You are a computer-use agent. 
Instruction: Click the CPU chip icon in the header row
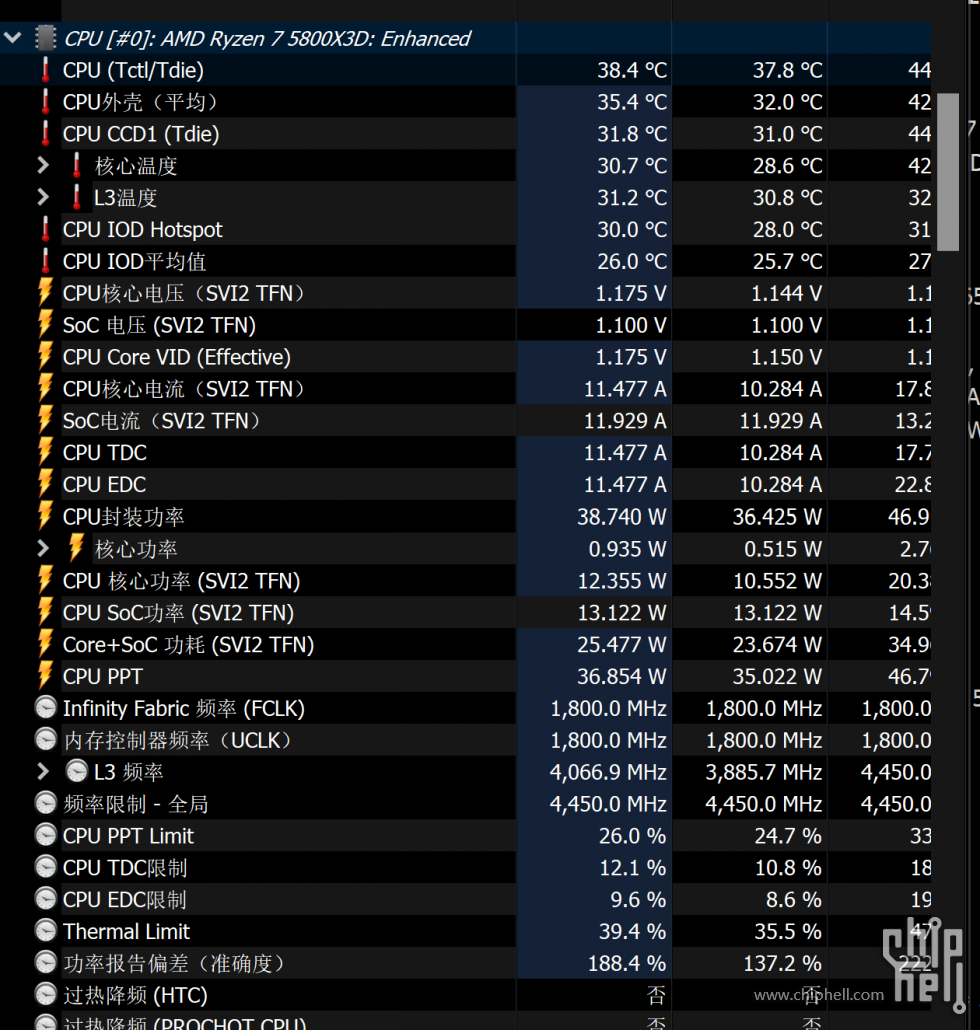coord(45,38)
